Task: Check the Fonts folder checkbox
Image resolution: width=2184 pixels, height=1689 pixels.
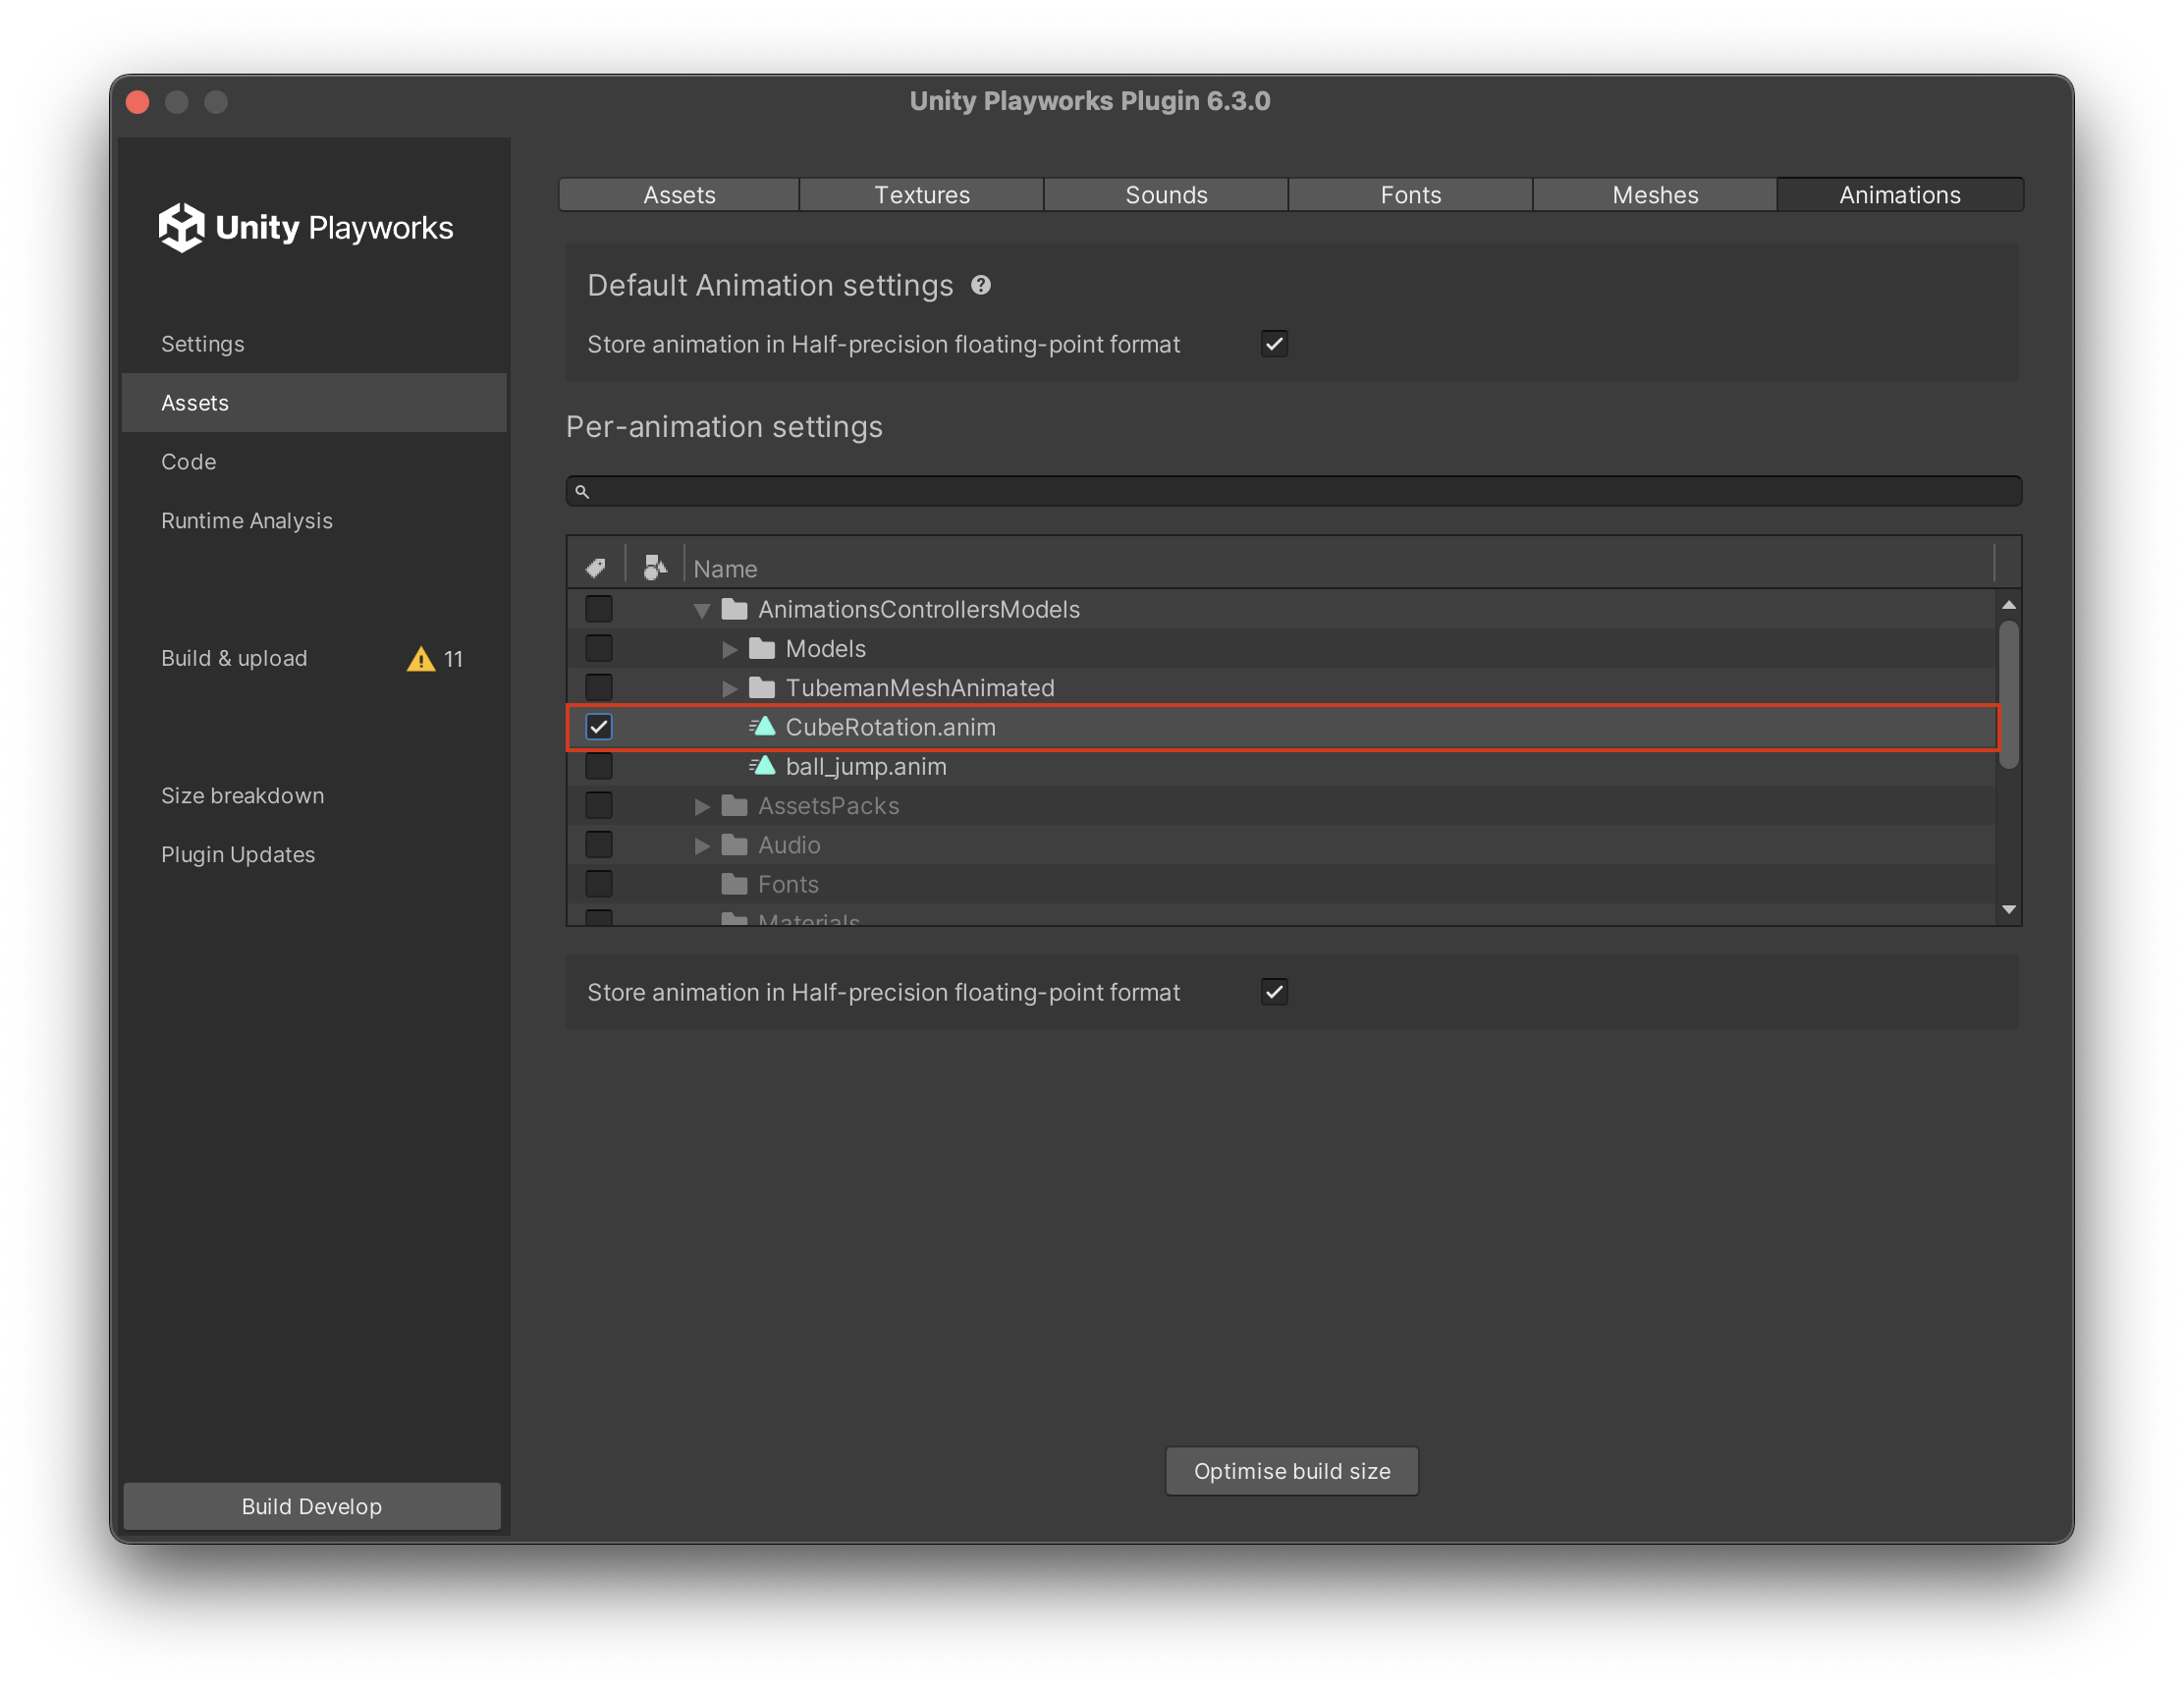Action: [599, 884]
